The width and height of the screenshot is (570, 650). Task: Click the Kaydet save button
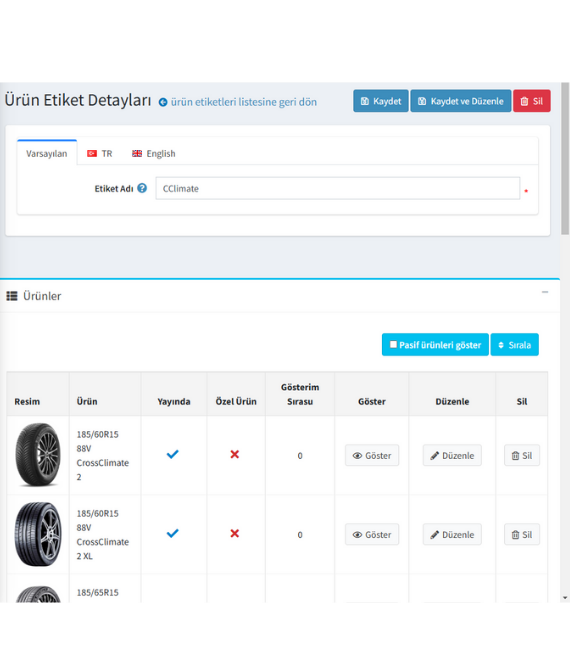(x=381, y=101)
